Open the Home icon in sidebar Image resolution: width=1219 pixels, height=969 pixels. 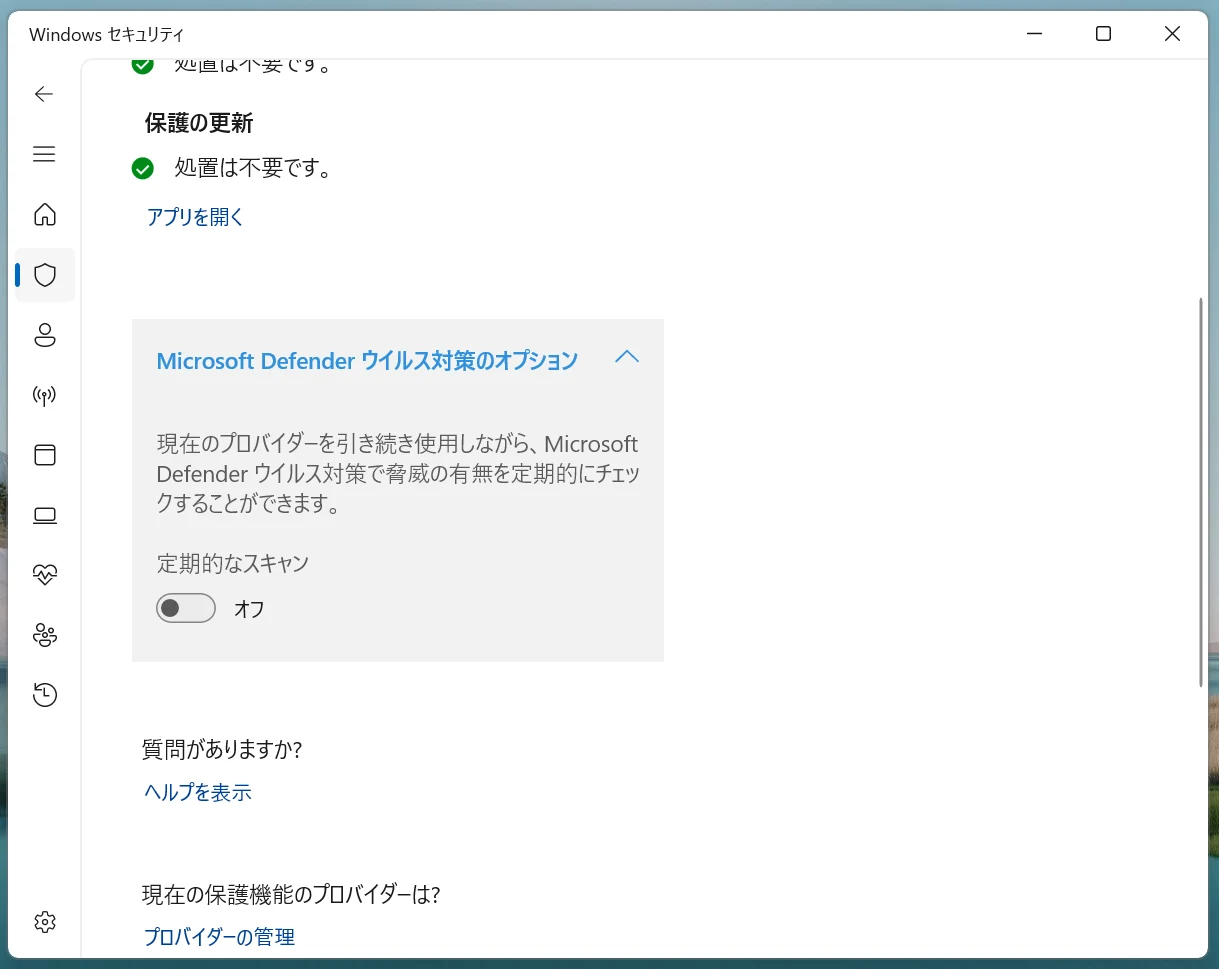click(45, 215)
